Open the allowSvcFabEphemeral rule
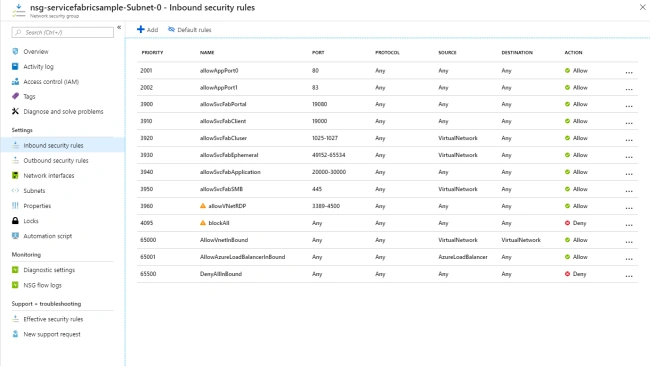The height and width of the screenshot is (366, 650). pyautogui.click(x=229, y=155)
